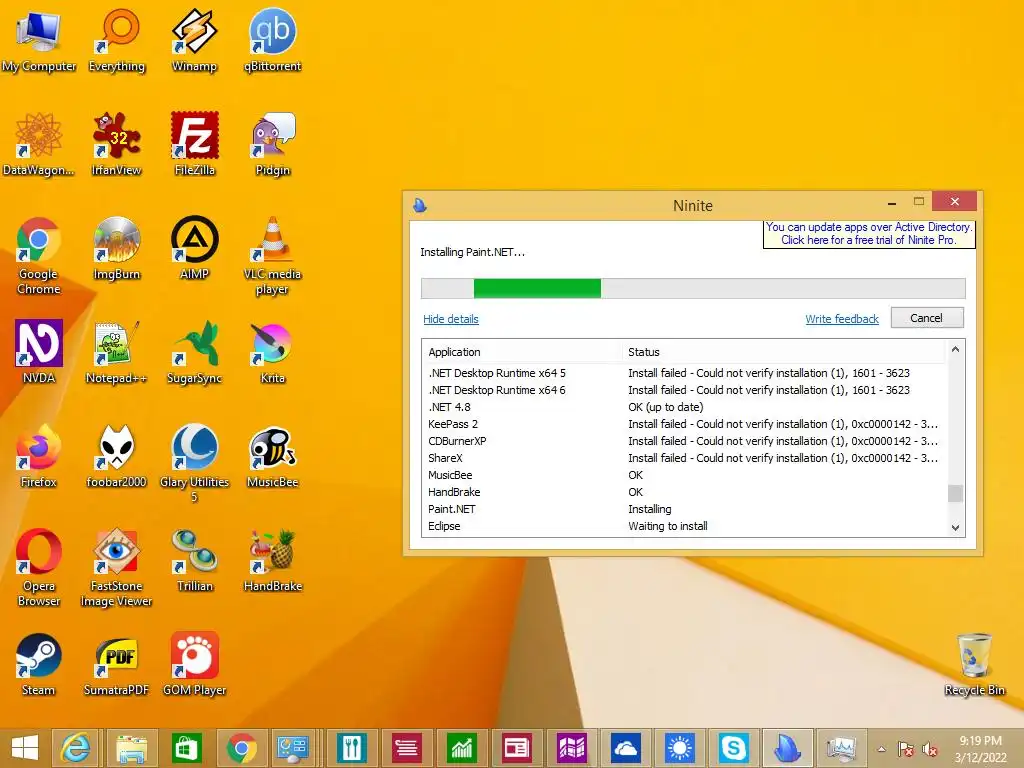Select the .NET 4.8 row
This screenshot has width=1024, height=768.
684,407
